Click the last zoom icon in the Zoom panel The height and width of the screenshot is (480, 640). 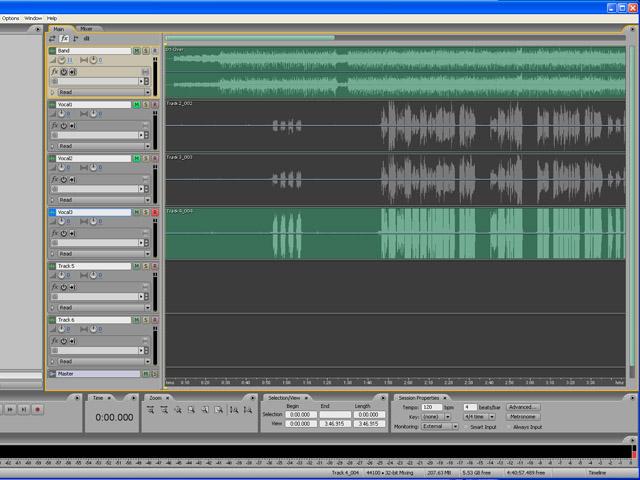[248, 410]
